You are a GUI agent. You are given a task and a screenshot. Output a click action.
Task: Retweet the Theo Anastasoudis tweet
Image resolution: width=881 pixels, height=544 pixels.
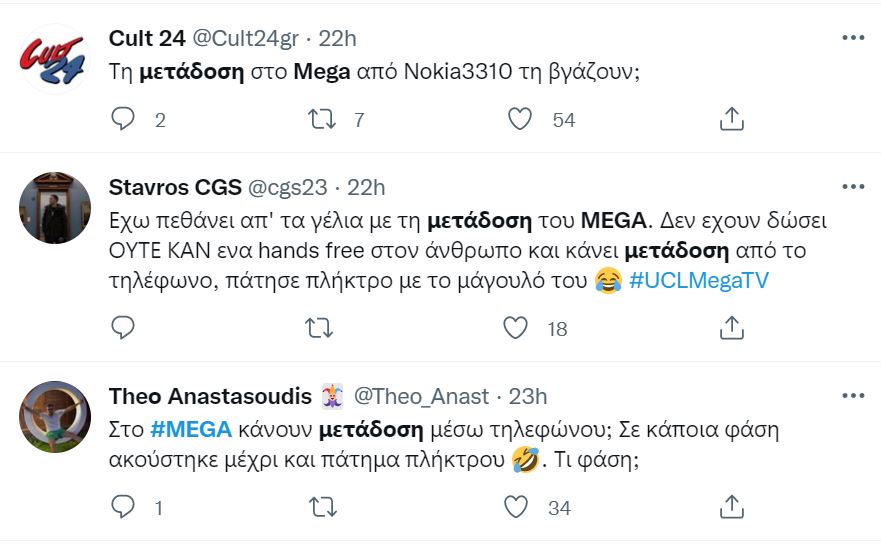point(320,508)
